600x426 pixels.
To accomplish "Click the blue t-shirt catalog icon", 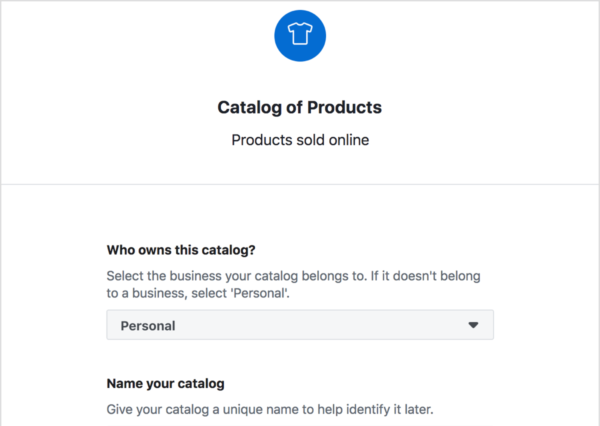I will click(x=300, y=36).
